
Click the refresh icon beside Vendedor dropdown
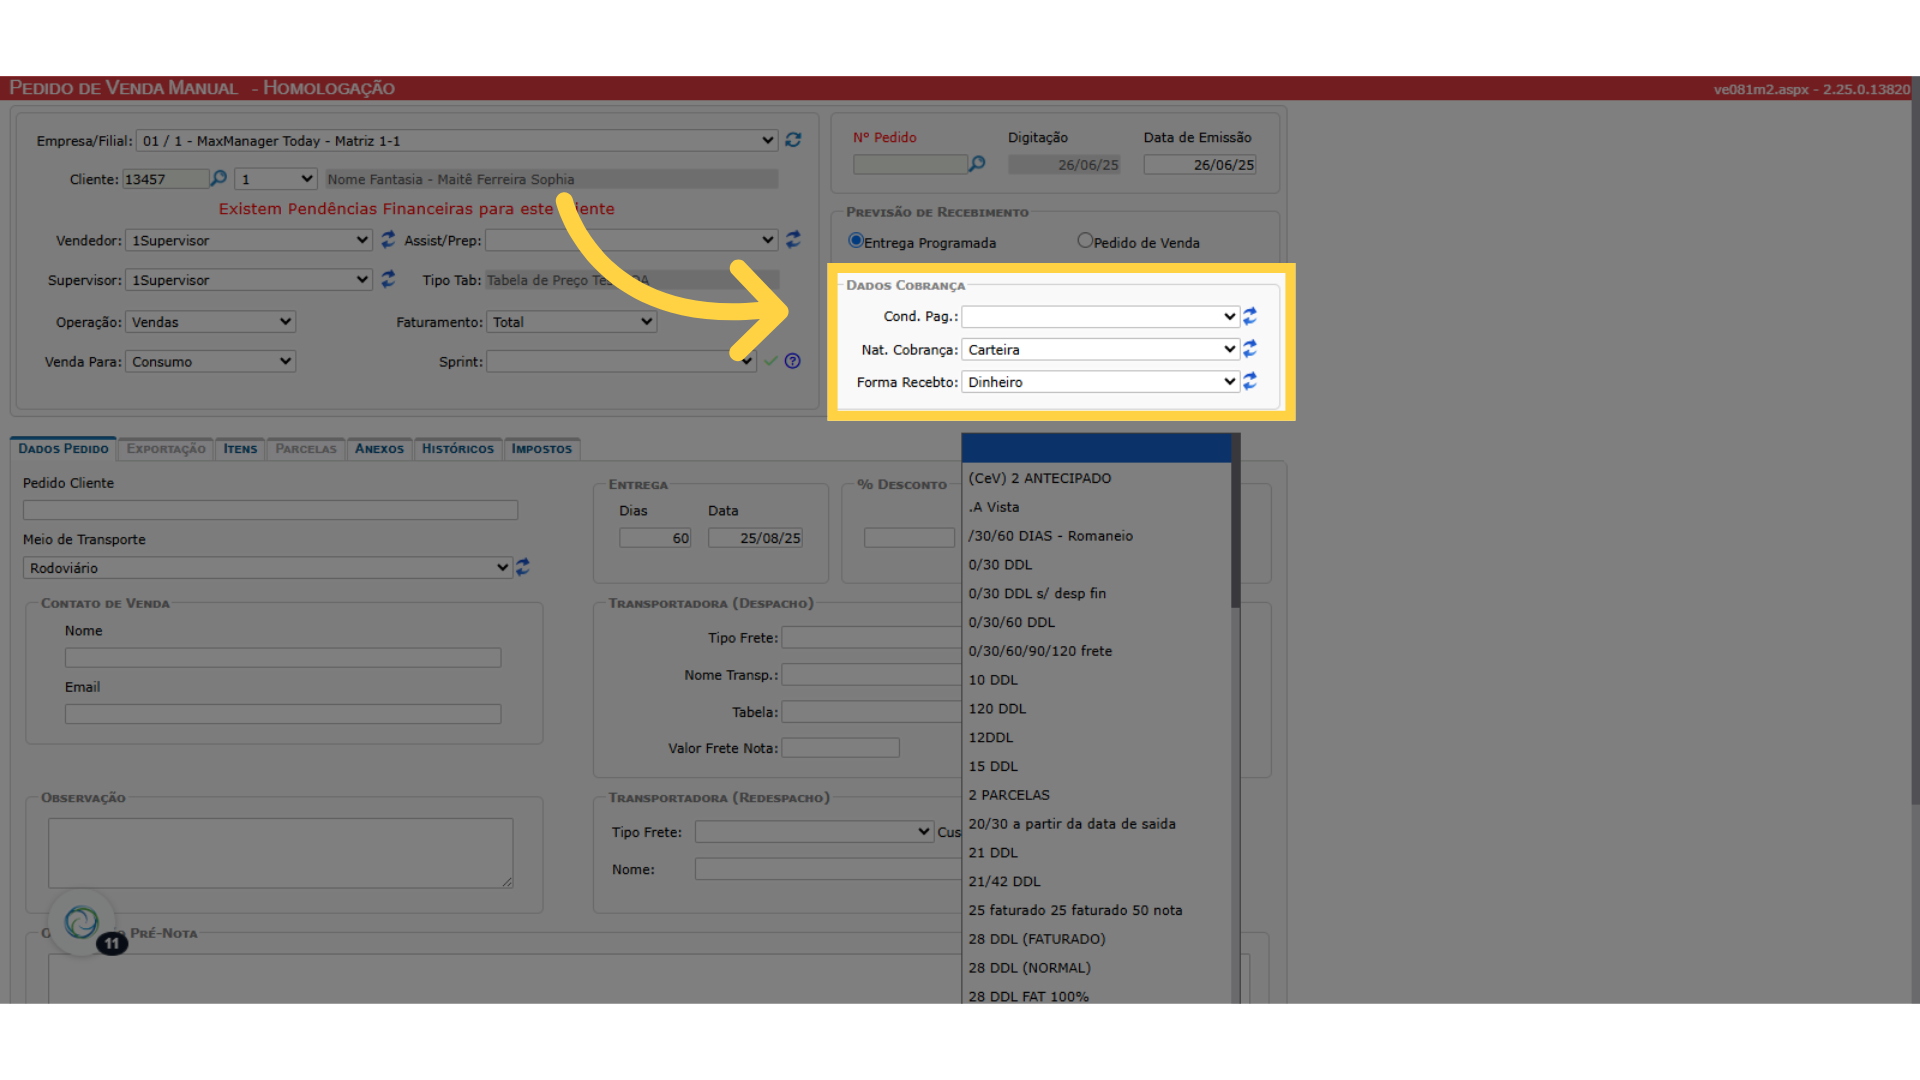pyautogui.click(x=388, y=240)
